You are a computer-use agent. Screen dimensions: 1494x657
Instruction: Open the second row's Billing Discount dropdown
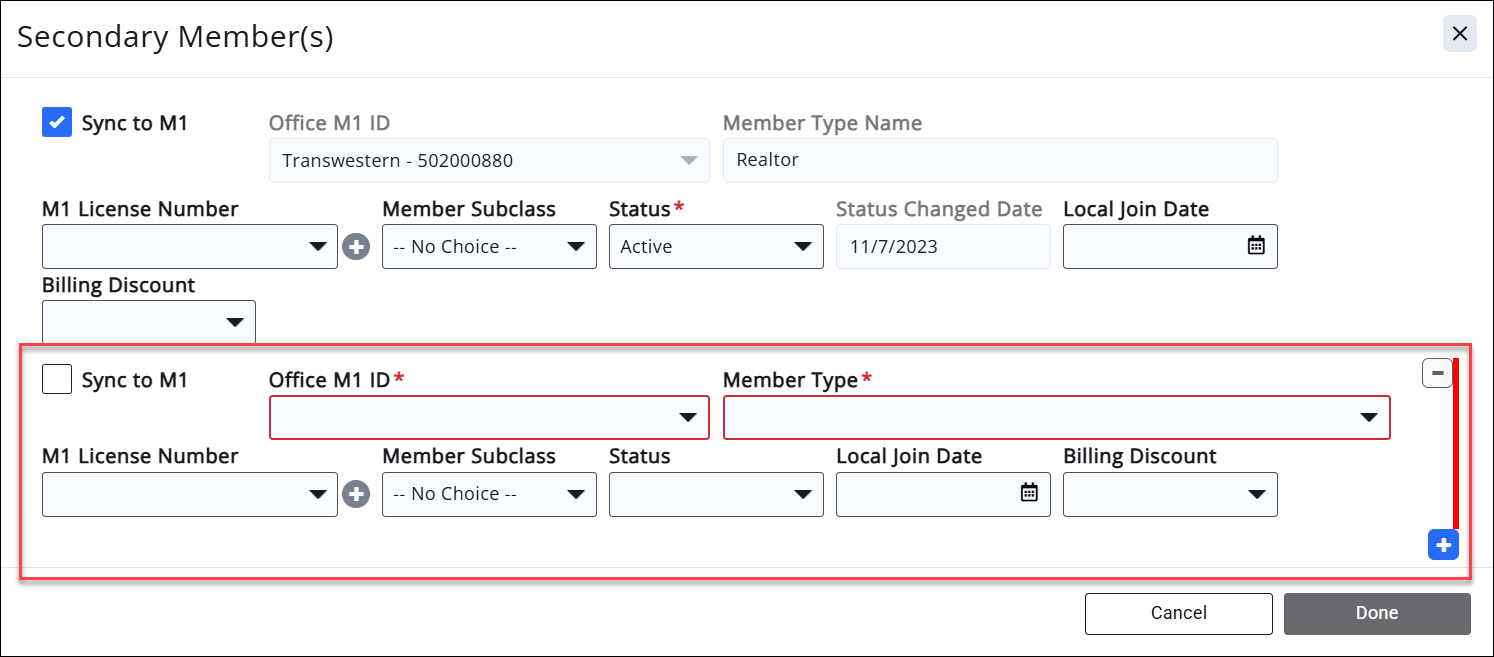[1170, 494]
